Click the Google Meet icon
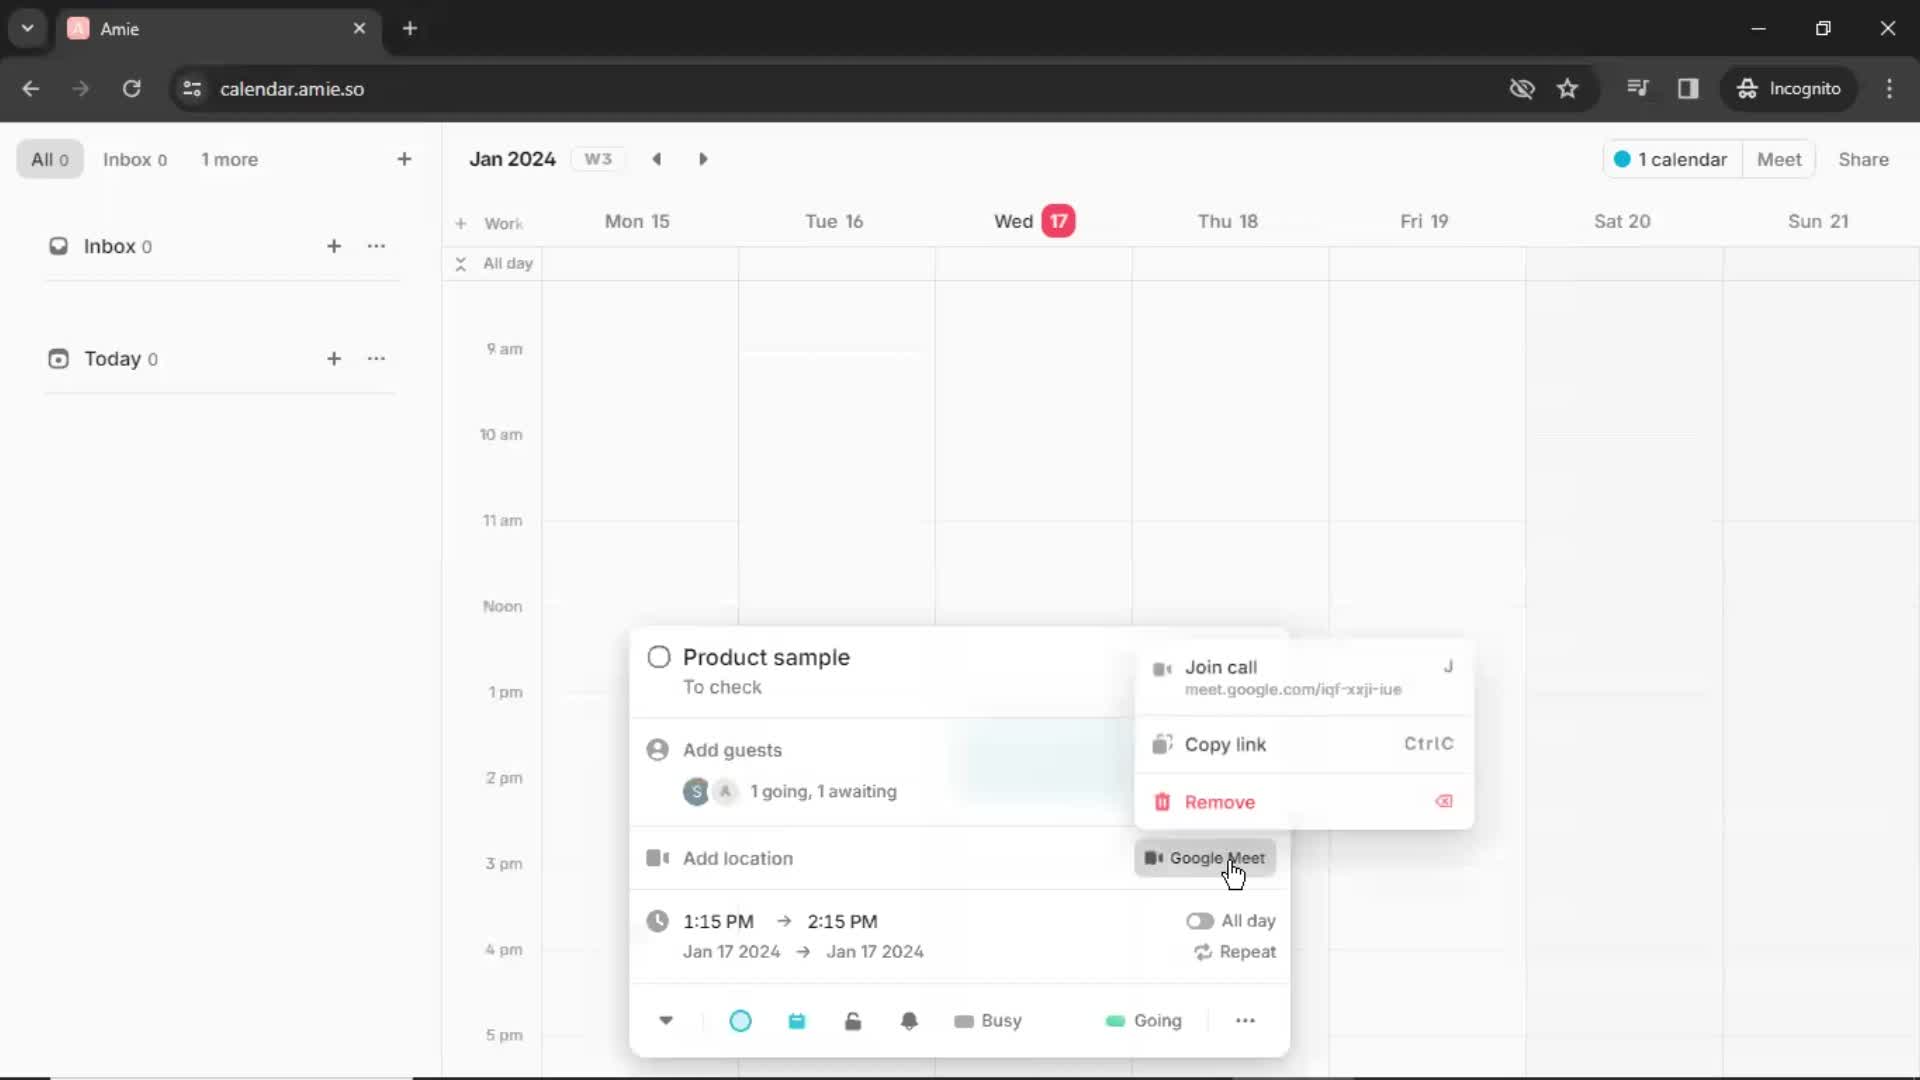Viewport: 1920px width, 1080px height. tap(1154, 857)
